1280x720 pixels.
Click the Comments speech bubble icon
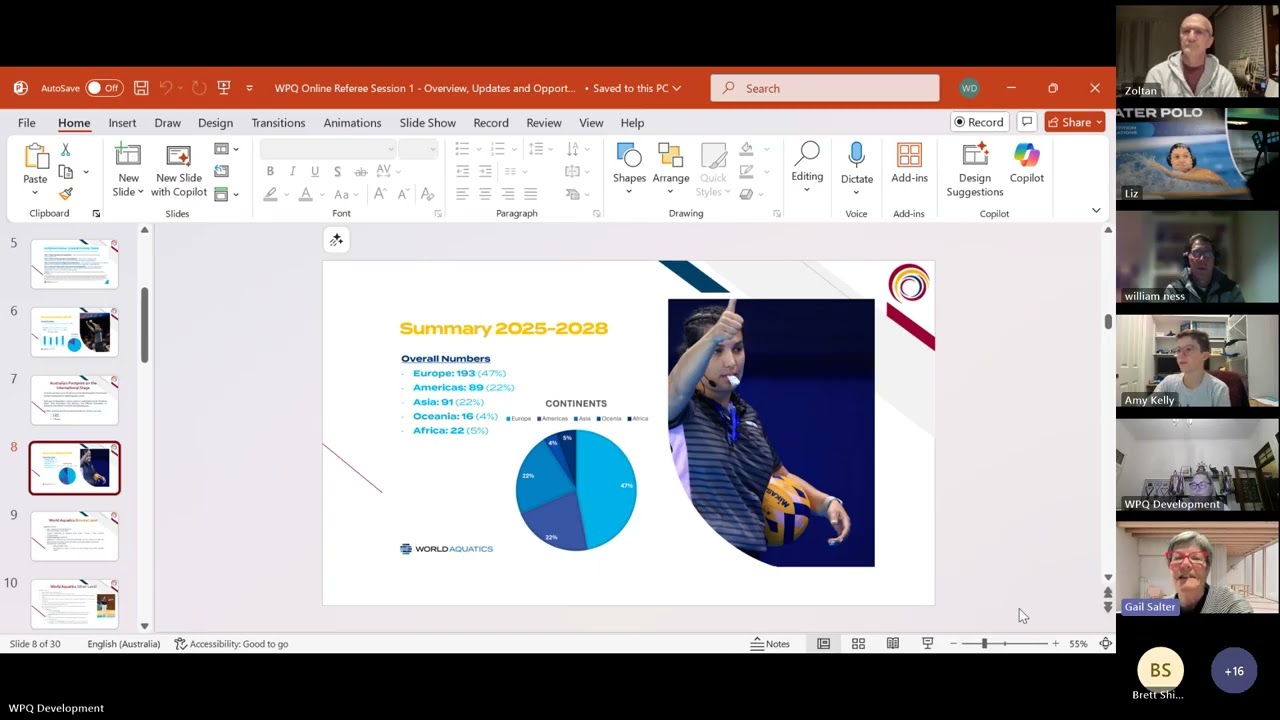1026,122
